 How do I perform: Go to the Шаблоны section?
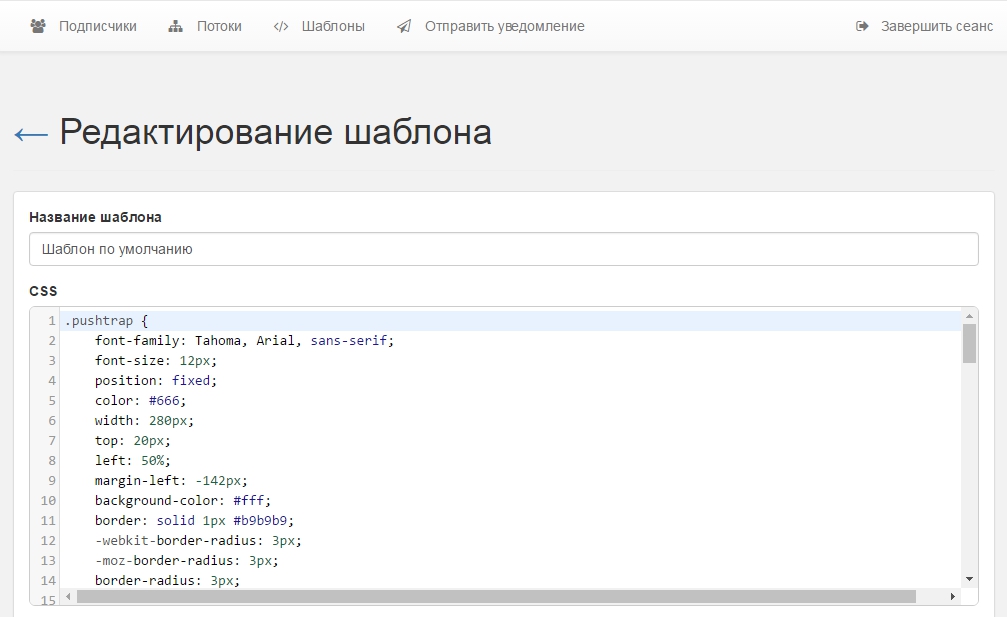point(333,27)
